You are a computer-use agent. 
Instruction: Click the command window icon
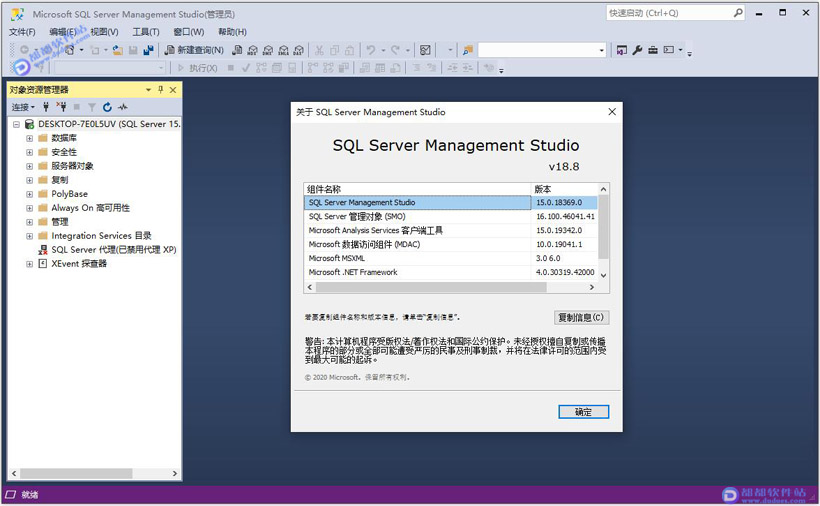(669, 50)
